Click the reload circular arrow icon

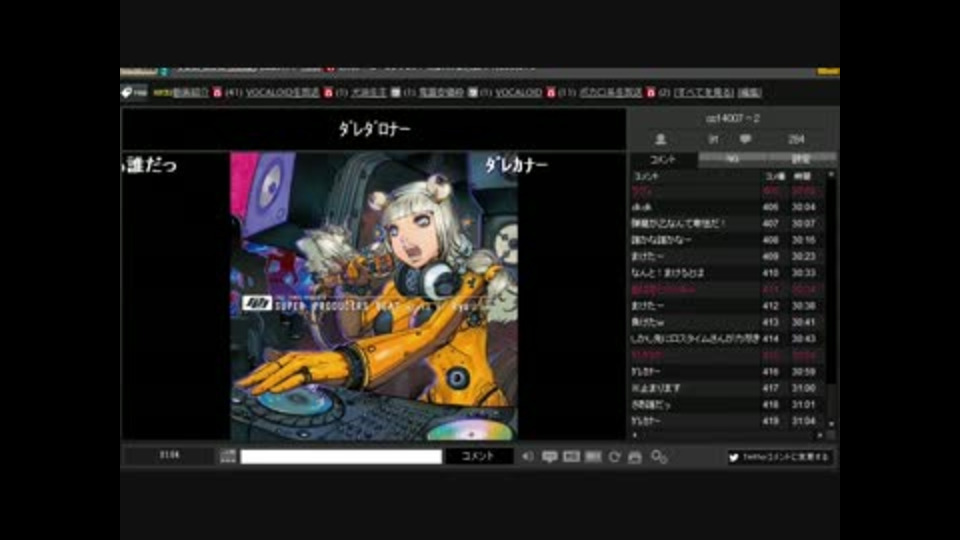pyautogui.click(x=614, y=457)
